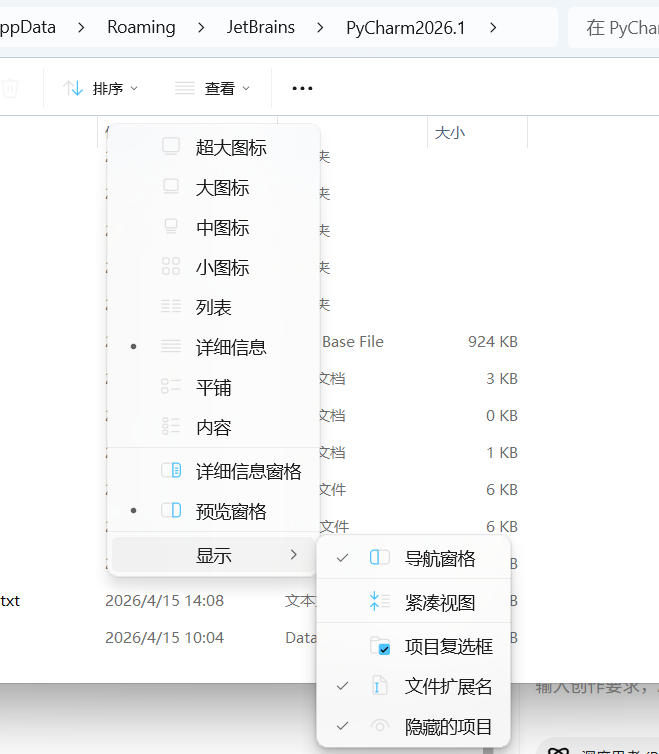Click the 2026/4/15 10:04 date cell
This screenshot has height=754, width=659.
(x=165, y=638)
